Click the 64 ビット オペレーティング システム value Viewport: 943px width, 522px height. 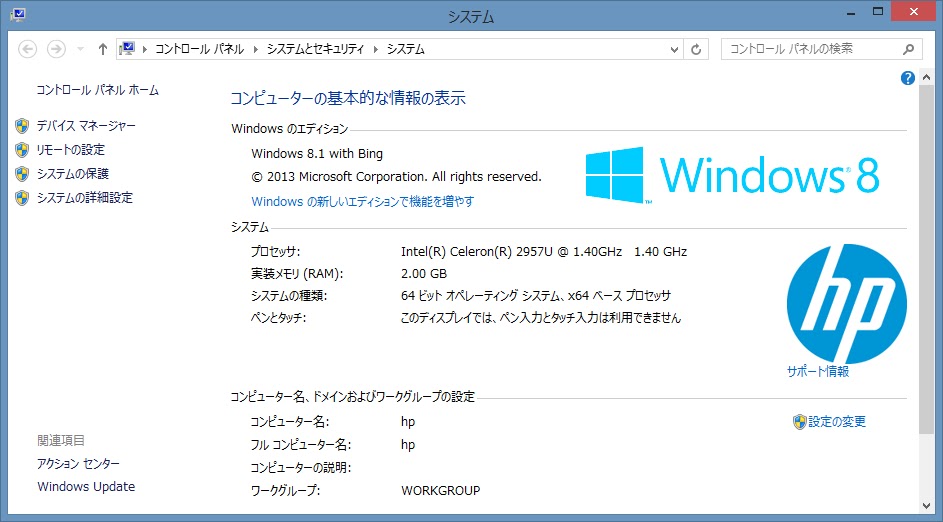(536, 296)
